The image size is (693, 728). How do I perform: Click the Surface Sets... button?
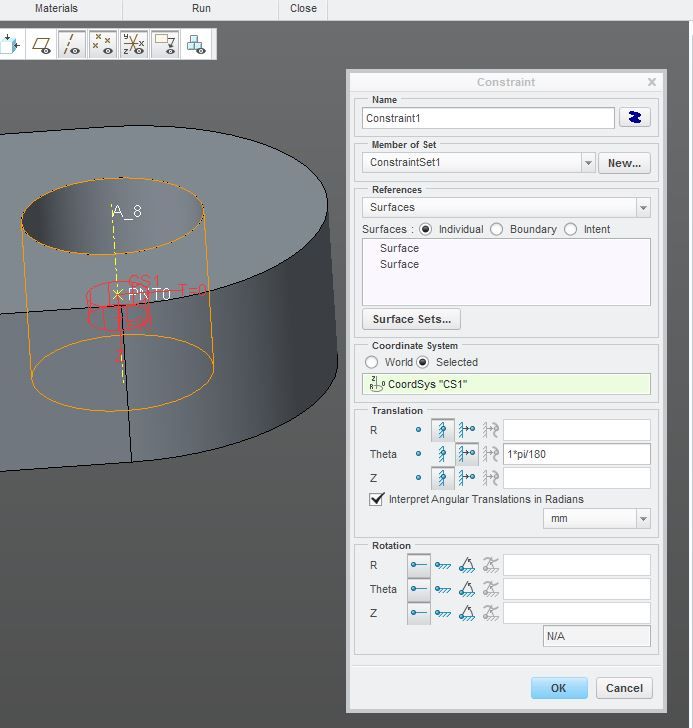point(411,319)
